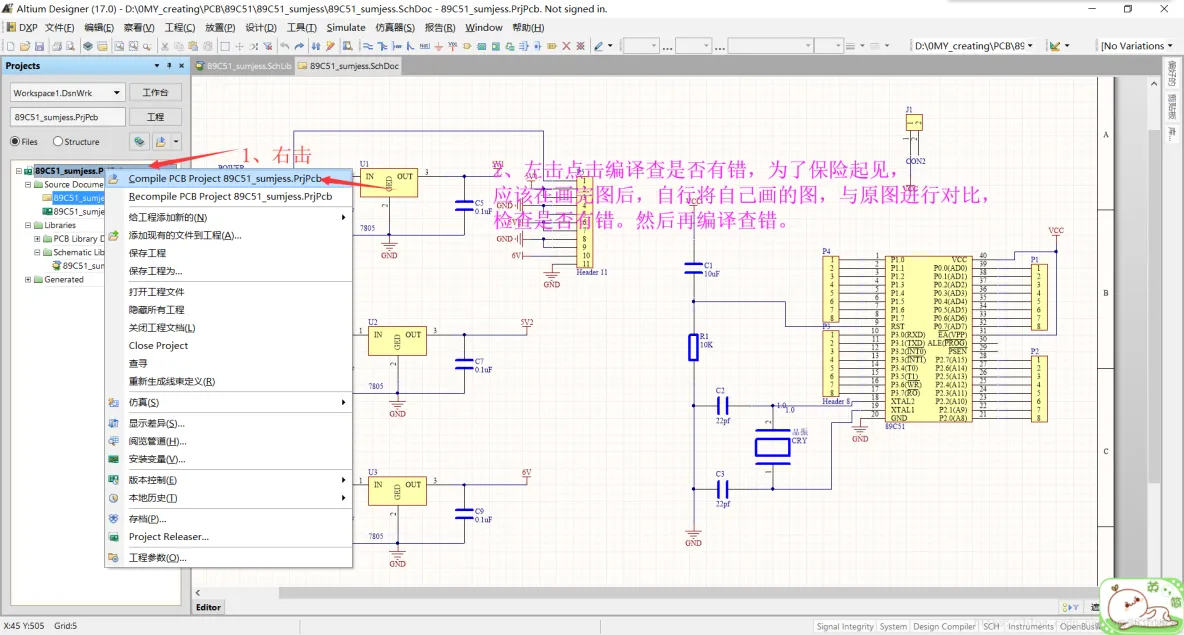Open 仿真(S) submenu in context menu
This screenshot has width=1184, height=635.
(x=229, y=402)
